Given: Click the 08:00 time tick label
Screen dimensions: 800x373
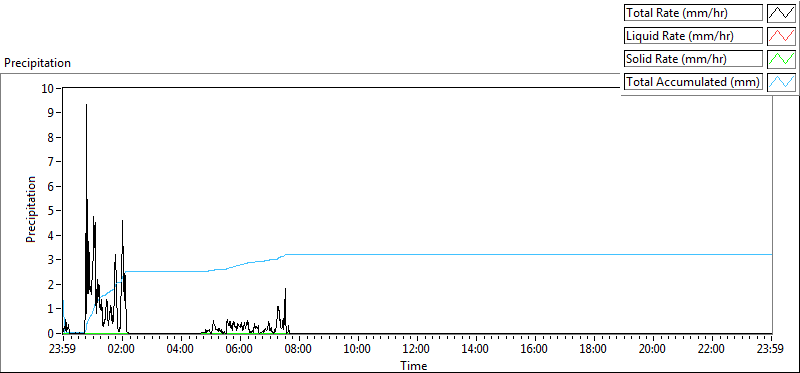Looking at the screenshot, I should point(299,350).
